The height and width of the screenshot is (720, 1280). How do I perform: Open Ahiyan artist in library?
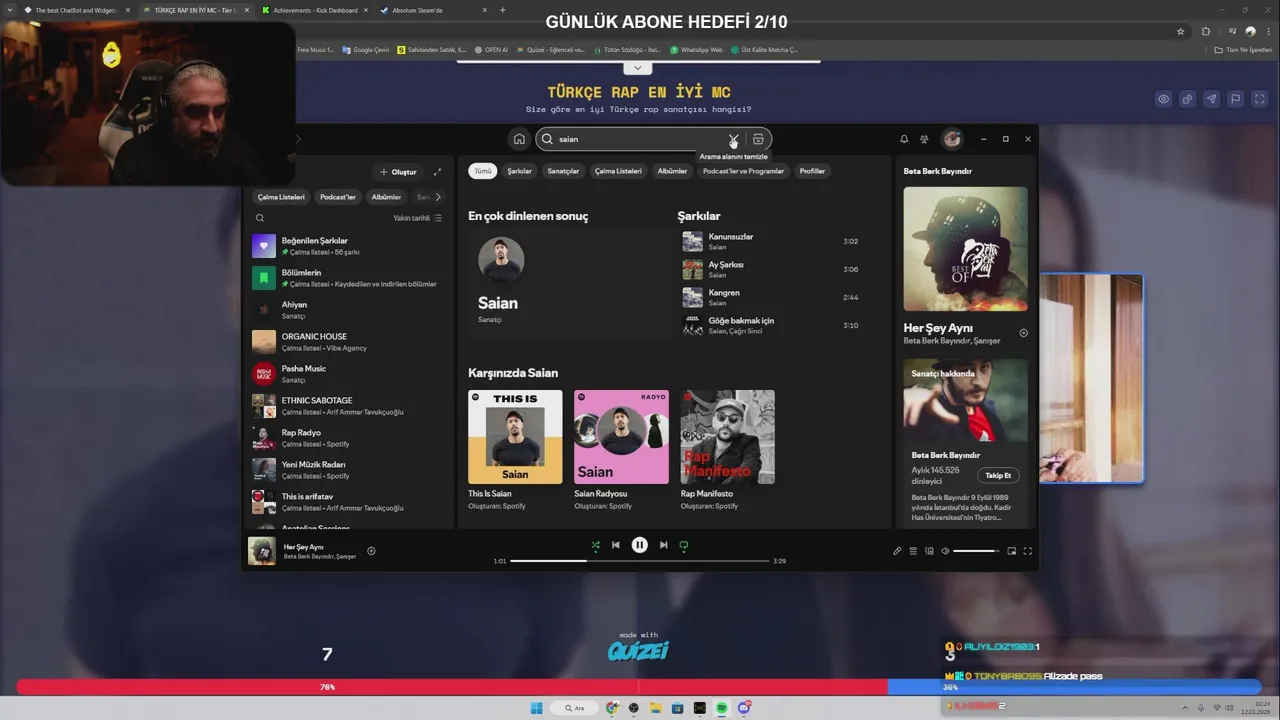[347, 310]
